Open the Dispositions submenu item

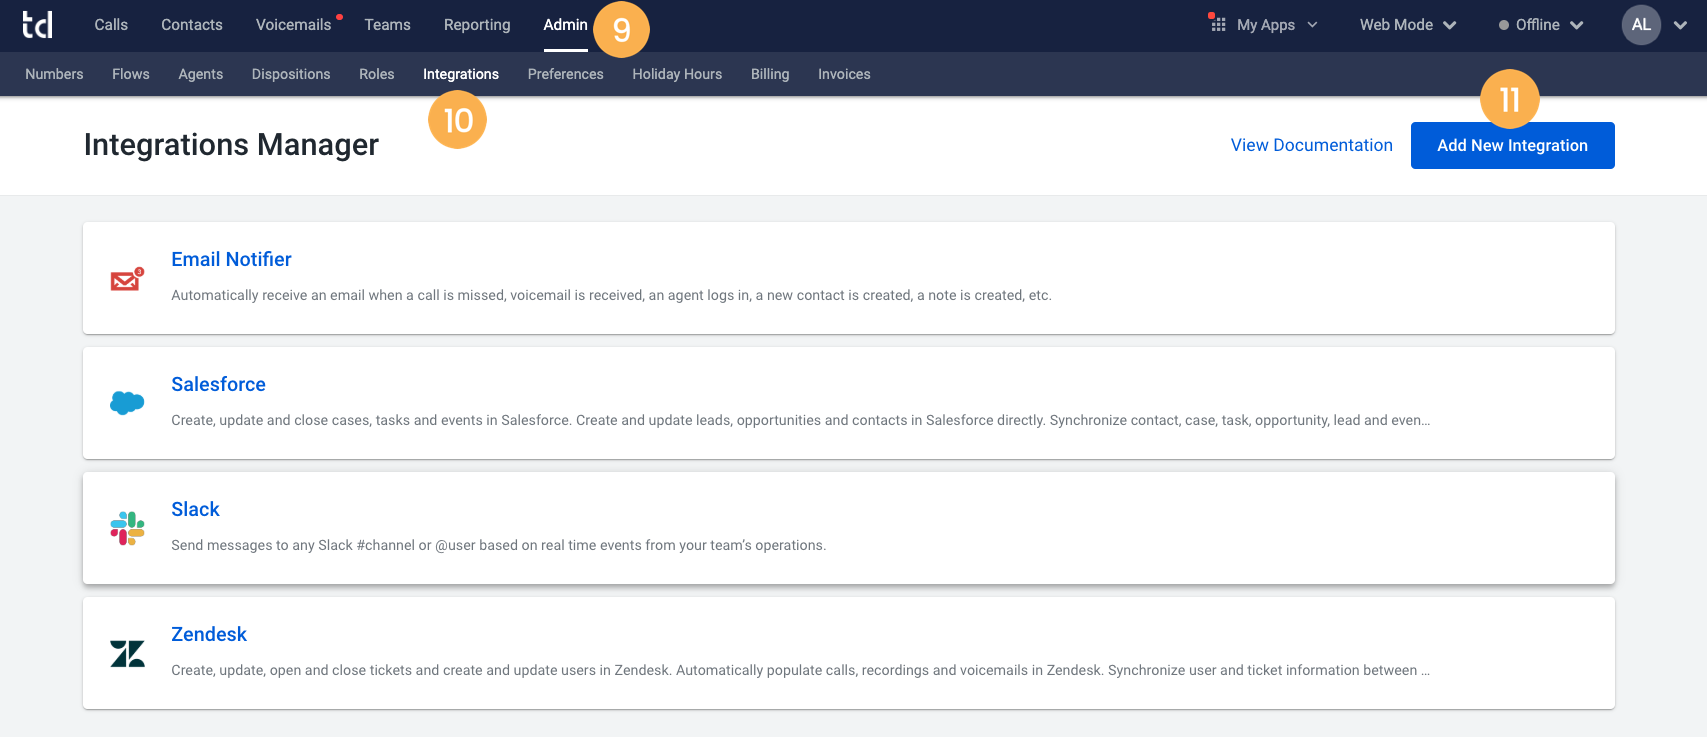coord(291,74)
